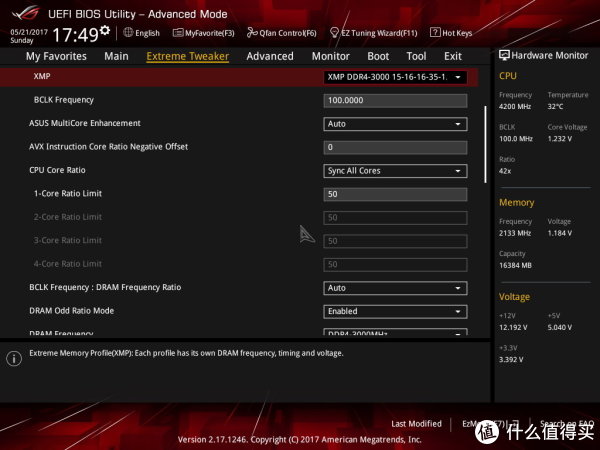Open the Main tab
Image resolution: width=600 pixels, height=450 pixels.
tap(116, 56)
